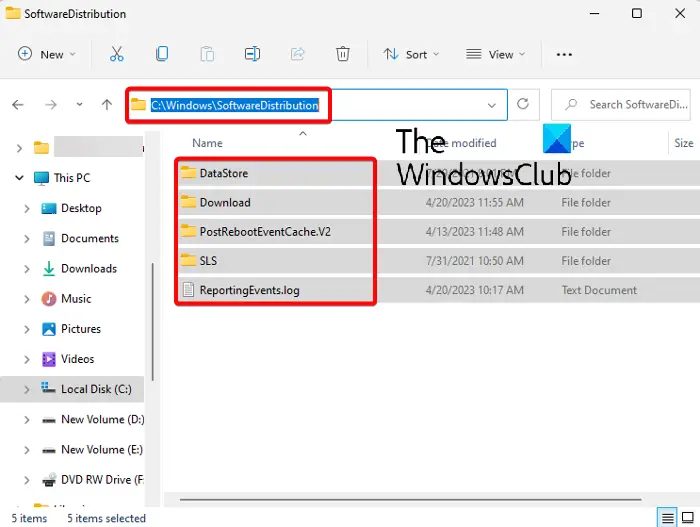Image resolution: width=700 pixels, height=527 pixels.
Task: Click the Rename icon
Action: click(x=252, y=54)
